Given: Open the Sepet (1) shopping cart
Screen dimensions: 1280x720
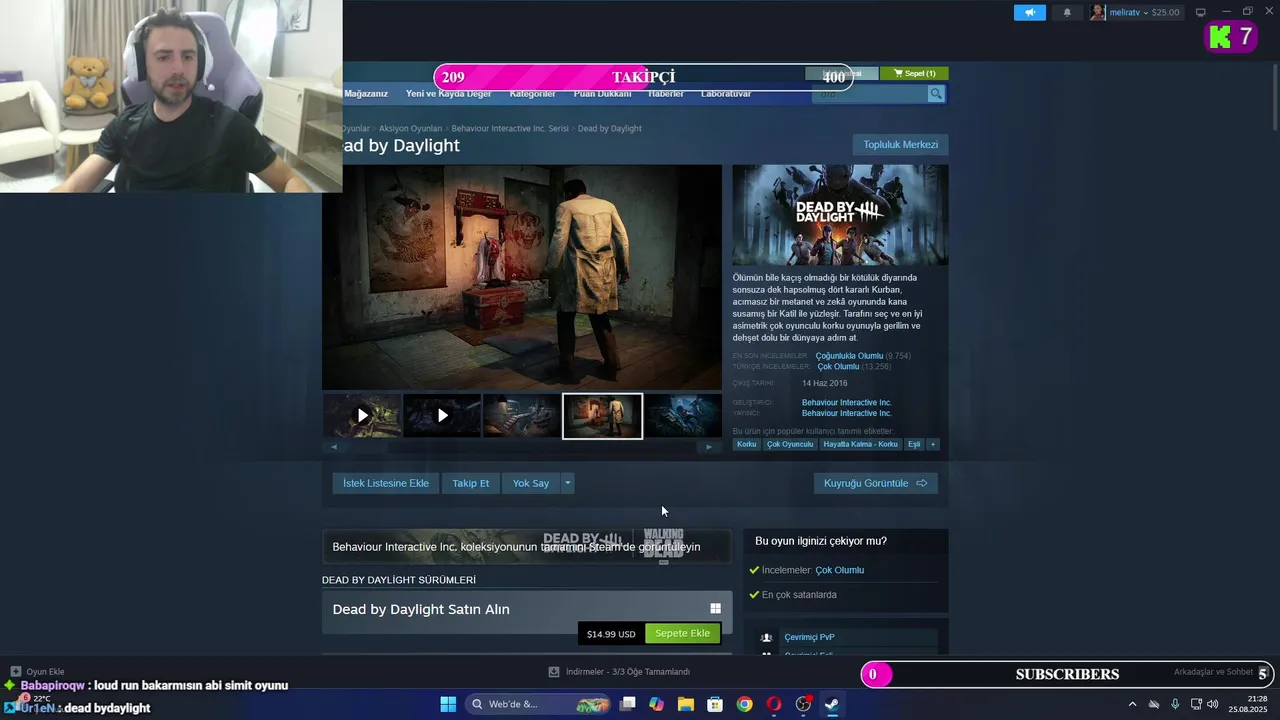Looking at the screenshot, I should tap(915, 73).
